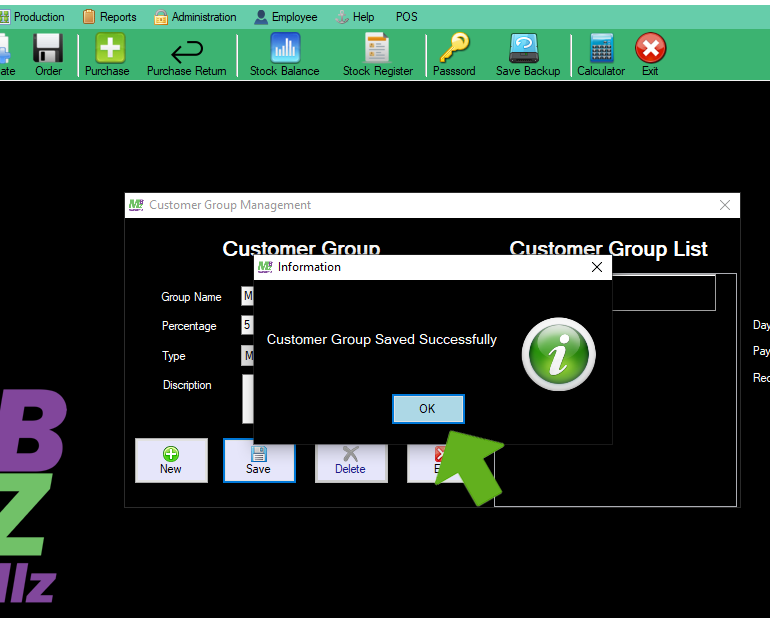
Task: Open the Administration menu
Action: point(196,17)
